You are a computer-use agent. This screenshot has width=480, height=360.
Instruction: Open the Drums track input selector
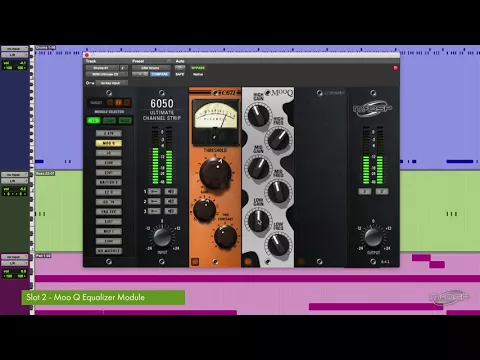tap(14, 49)
